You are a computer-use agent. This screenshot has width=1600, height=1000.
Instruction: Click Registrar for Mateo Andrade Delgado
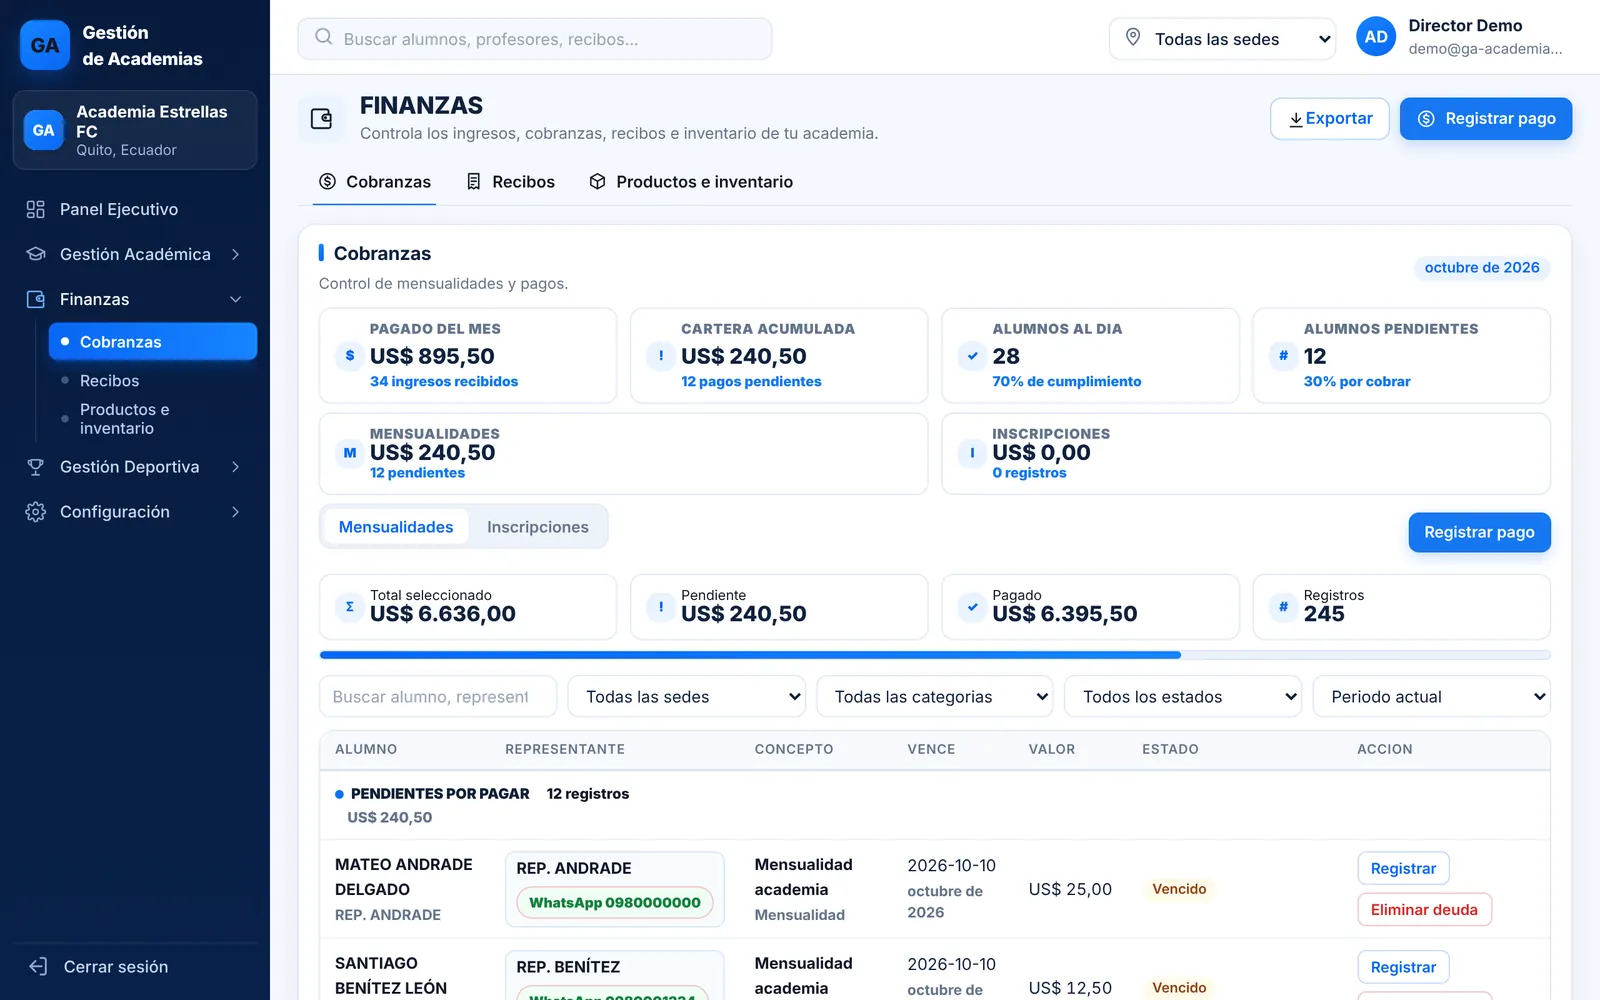1403,868
